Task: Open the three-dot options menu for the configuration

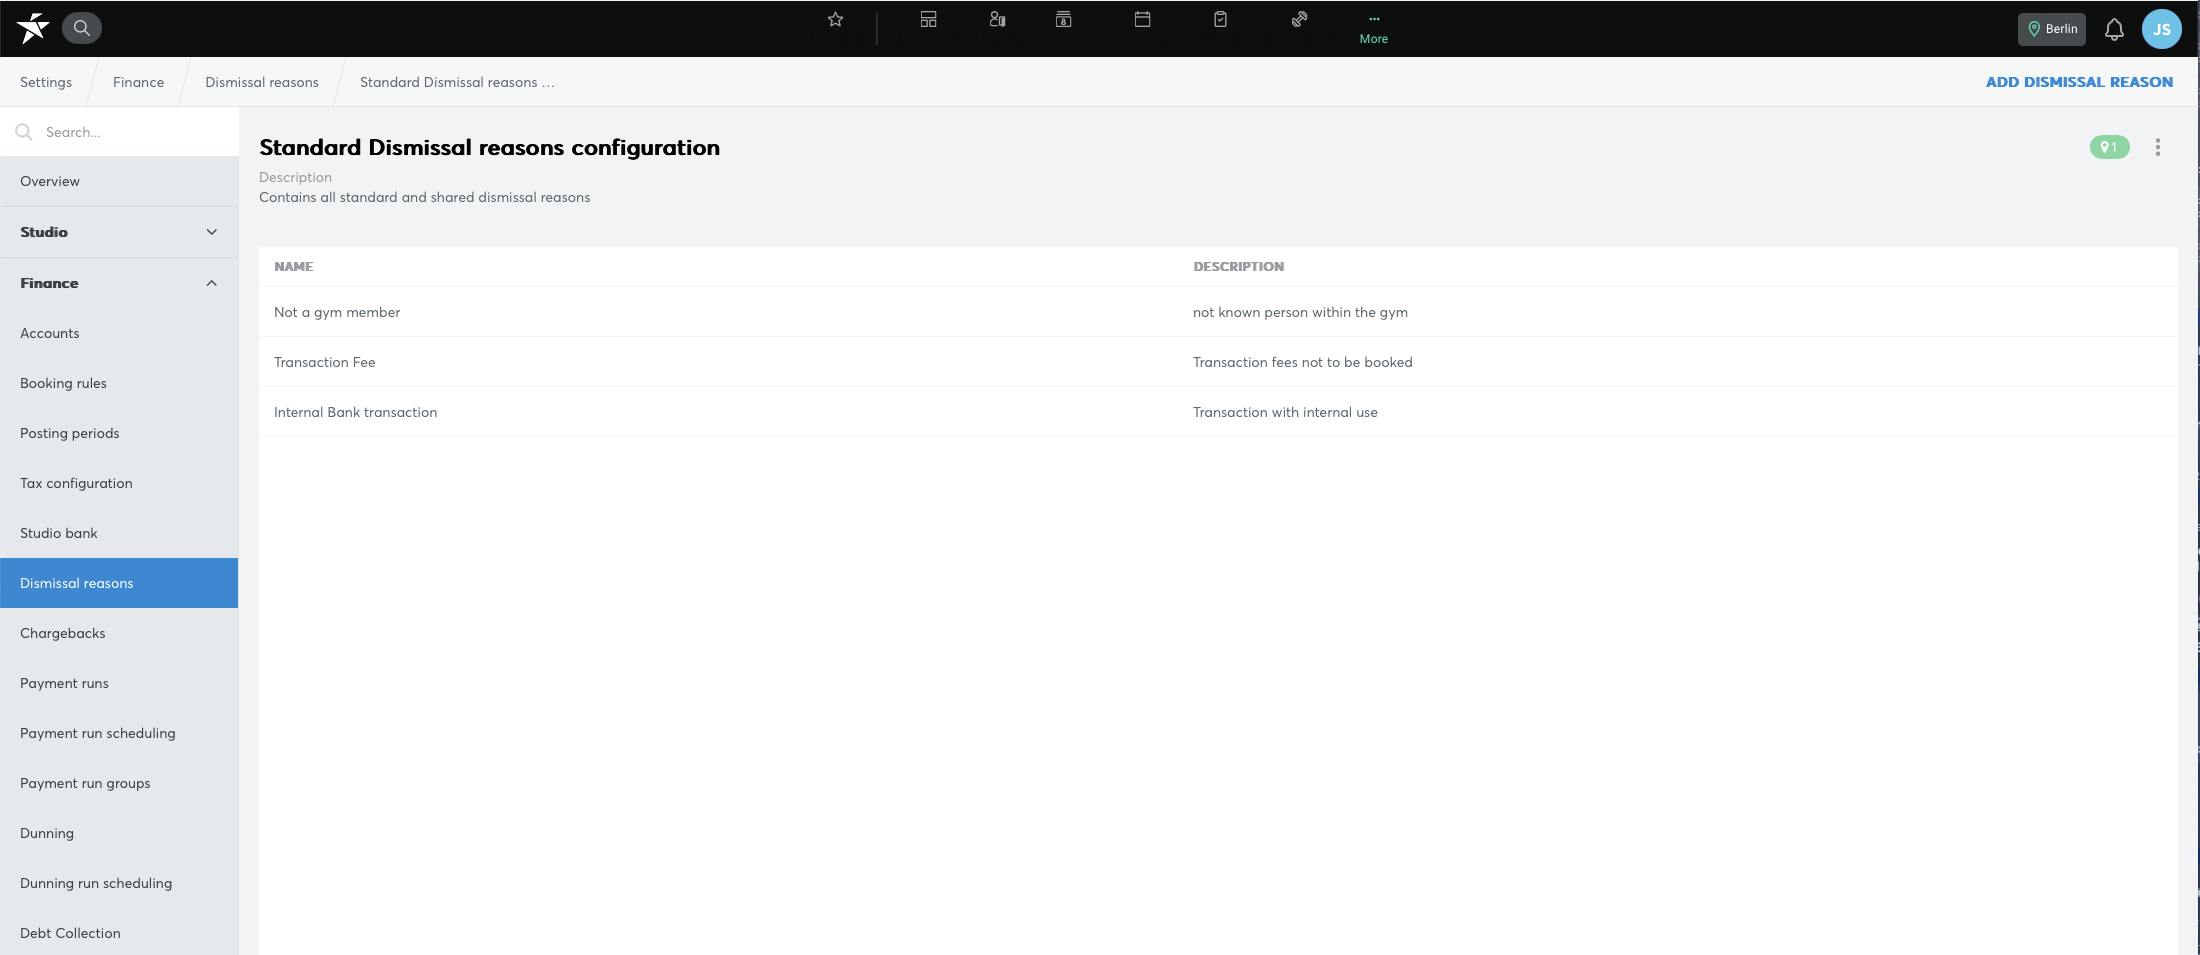Action: point(2158,147)
